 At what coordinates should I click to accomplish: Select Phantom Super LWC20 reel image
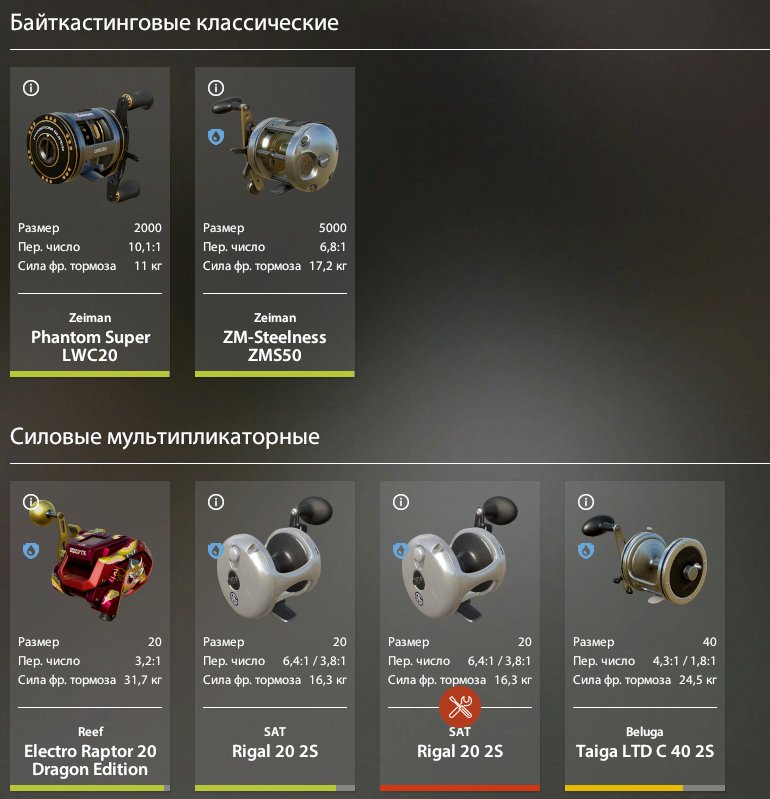click(90, 146)
